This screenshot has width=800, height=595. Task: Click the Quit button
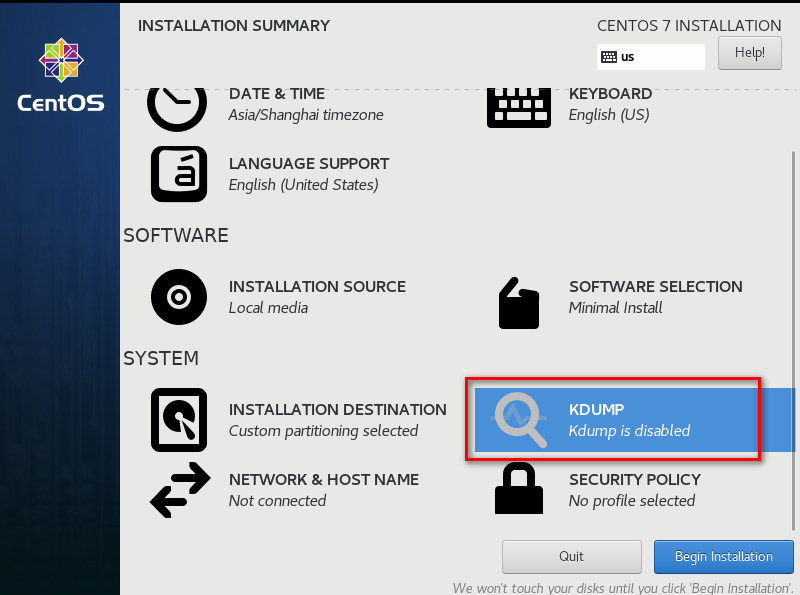pos(571,557)
